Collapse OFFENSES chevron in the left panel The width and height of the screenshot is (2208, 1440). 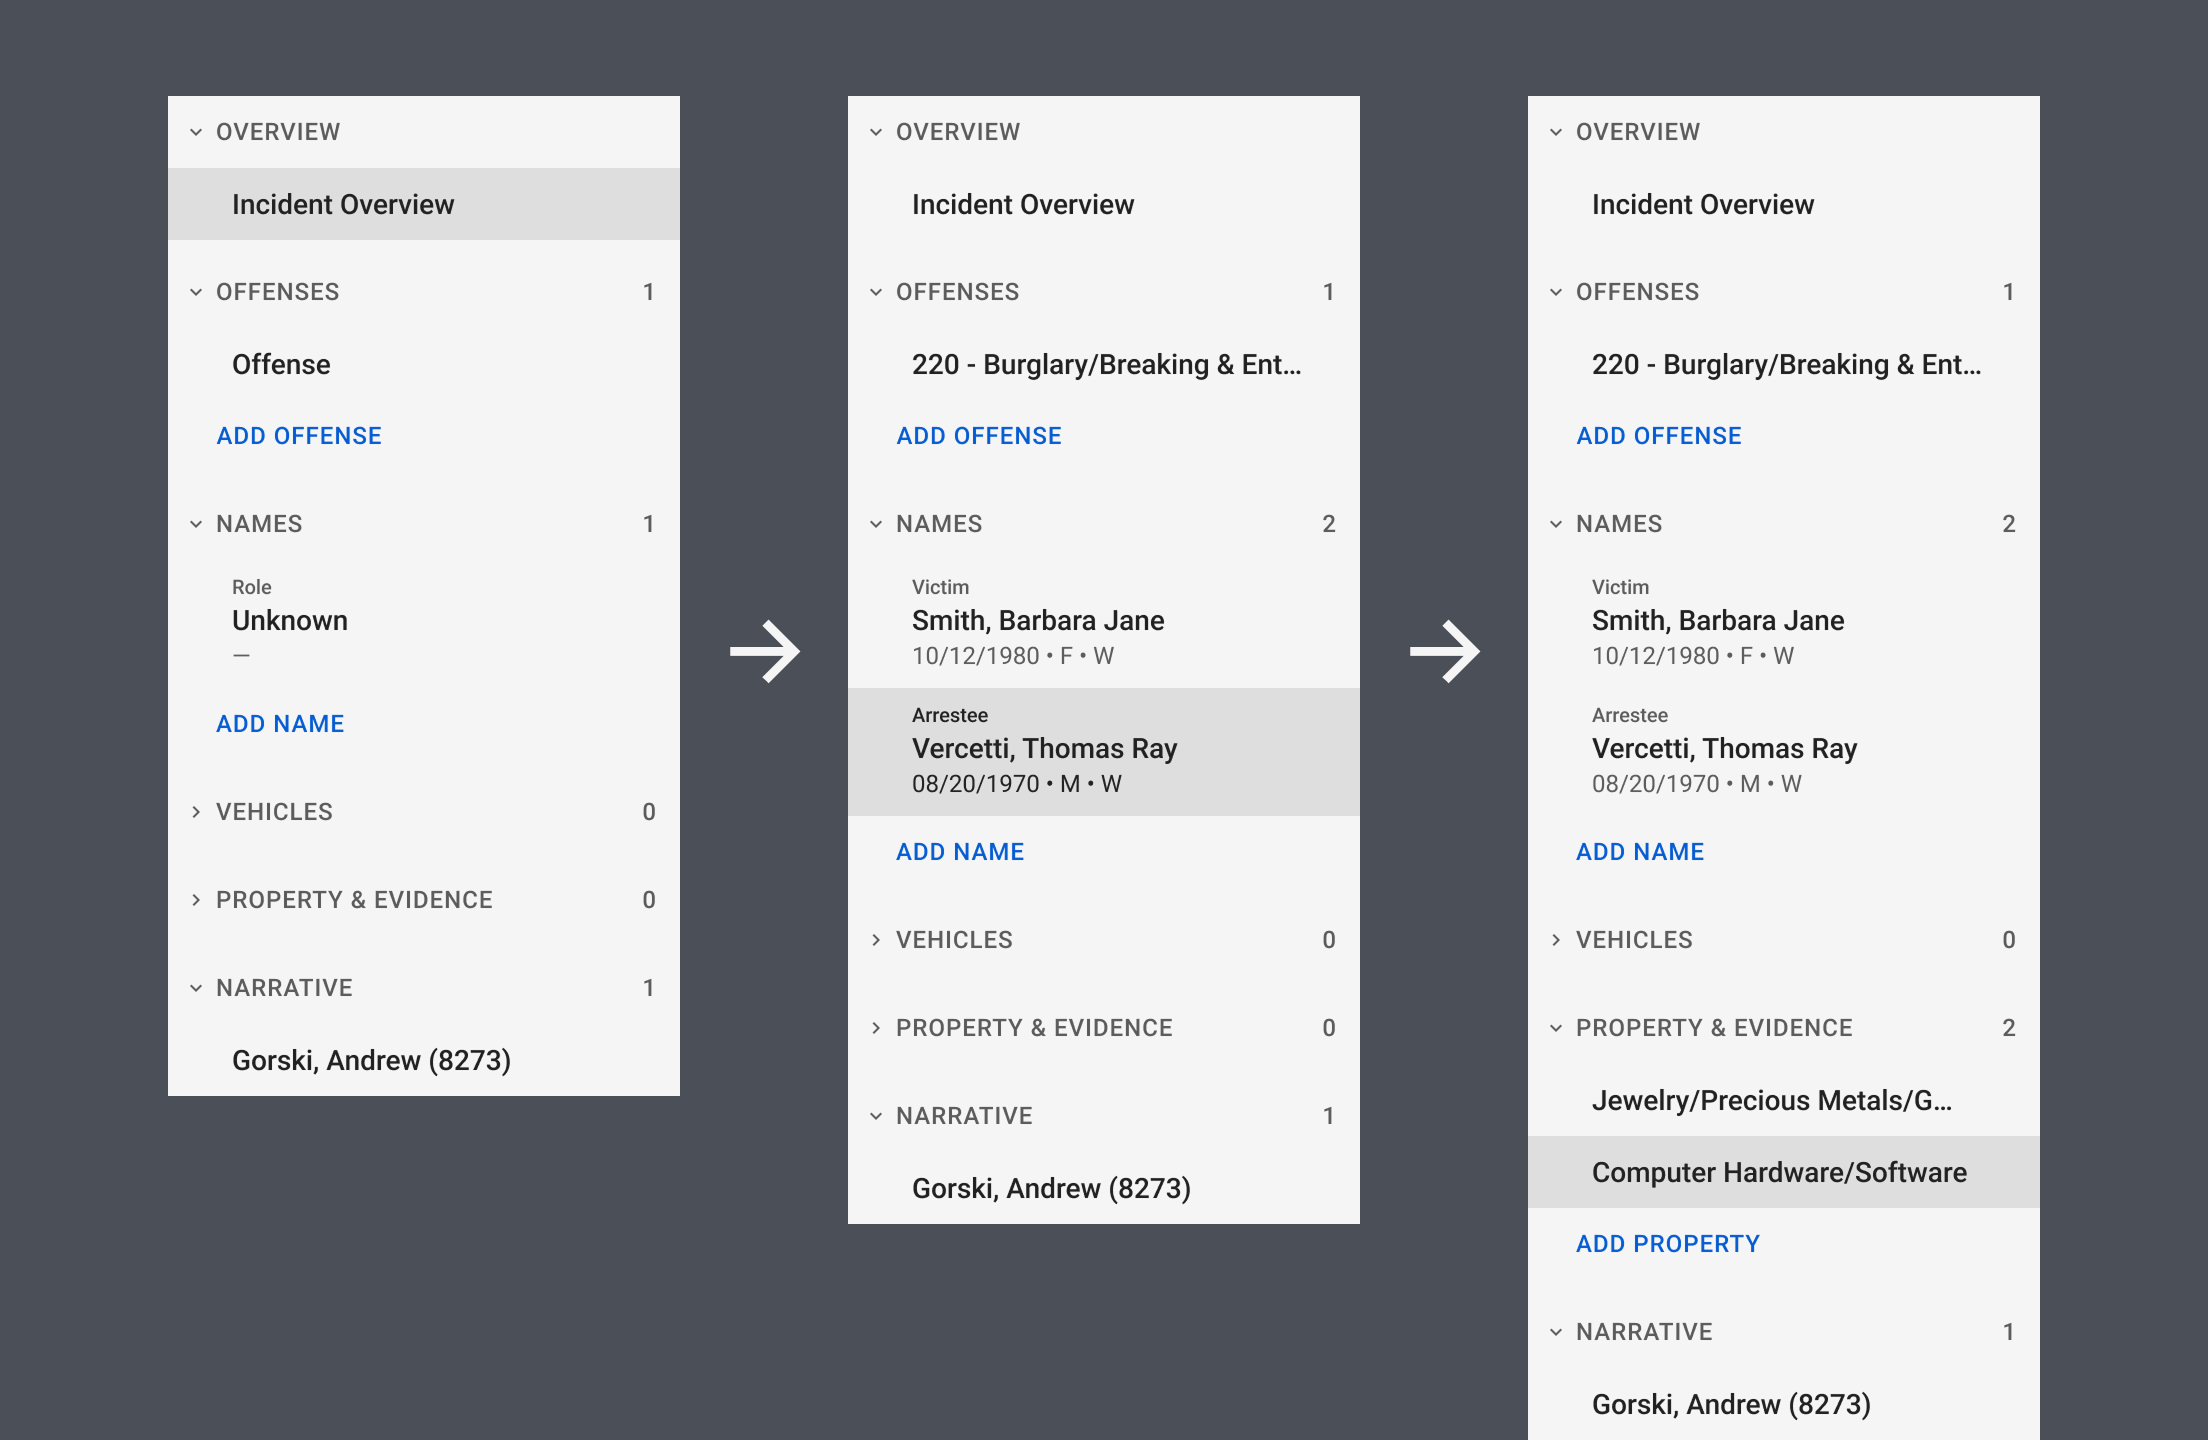(x=196, y=292)
